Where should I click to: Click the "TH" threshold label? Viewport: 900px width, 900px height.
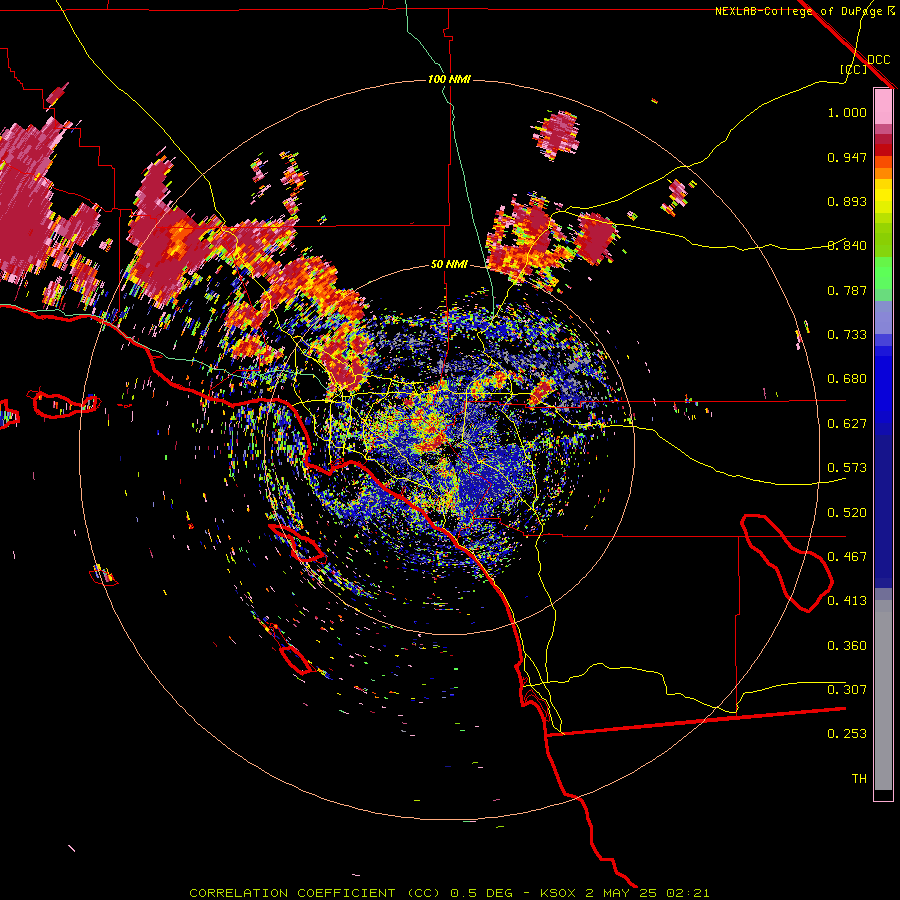point(859,779)
